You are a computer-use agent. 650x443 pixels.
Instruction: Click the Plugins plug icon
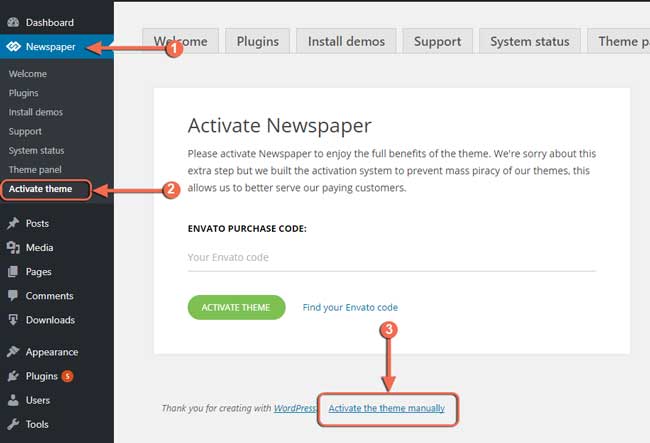(x=13, y=376)
